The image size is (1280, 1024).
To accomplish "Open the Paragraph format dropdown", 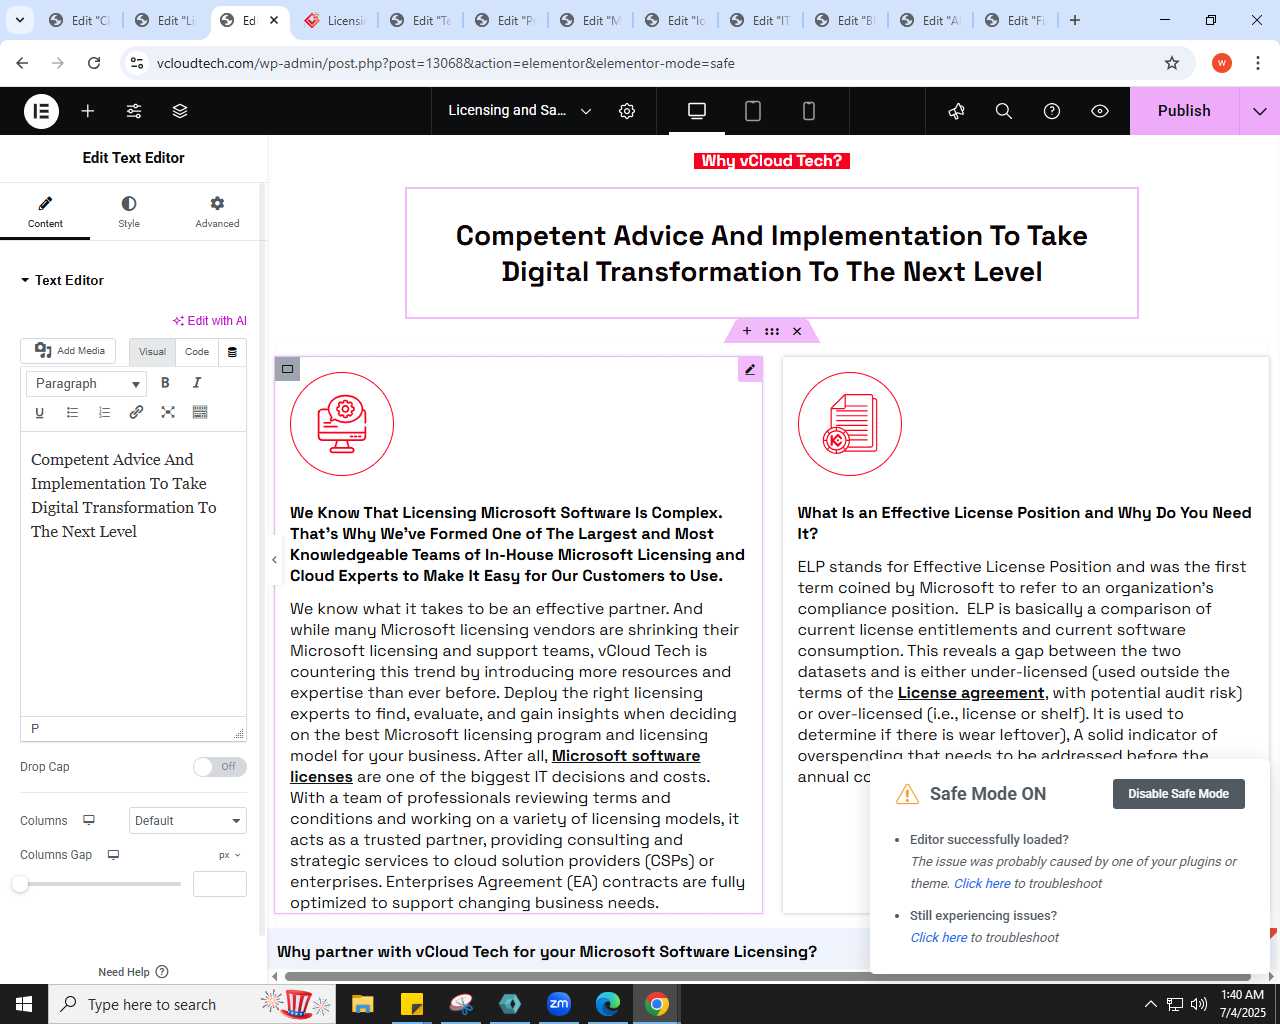I will coord(87,384).
